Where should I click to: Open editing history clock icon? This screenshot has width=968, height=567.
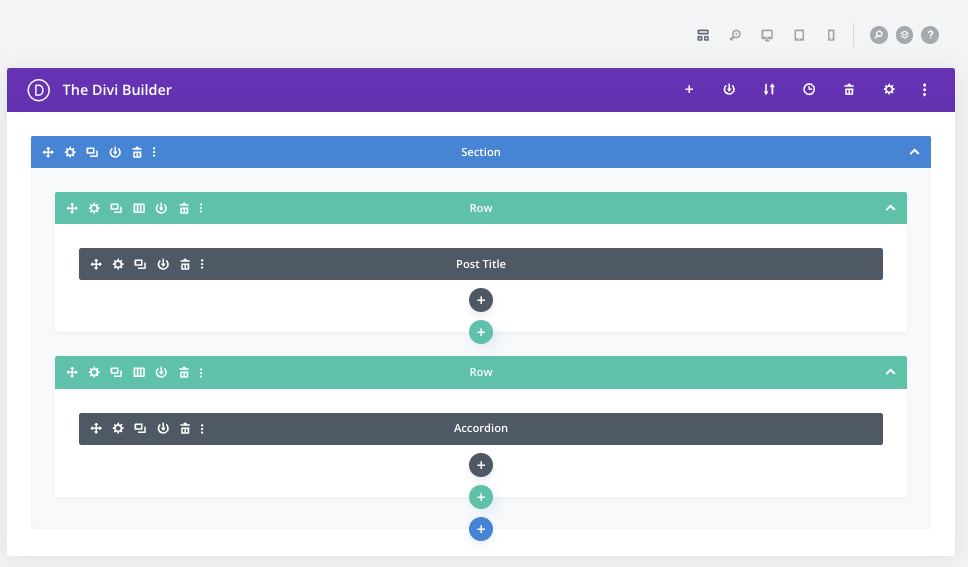[809, 90]
